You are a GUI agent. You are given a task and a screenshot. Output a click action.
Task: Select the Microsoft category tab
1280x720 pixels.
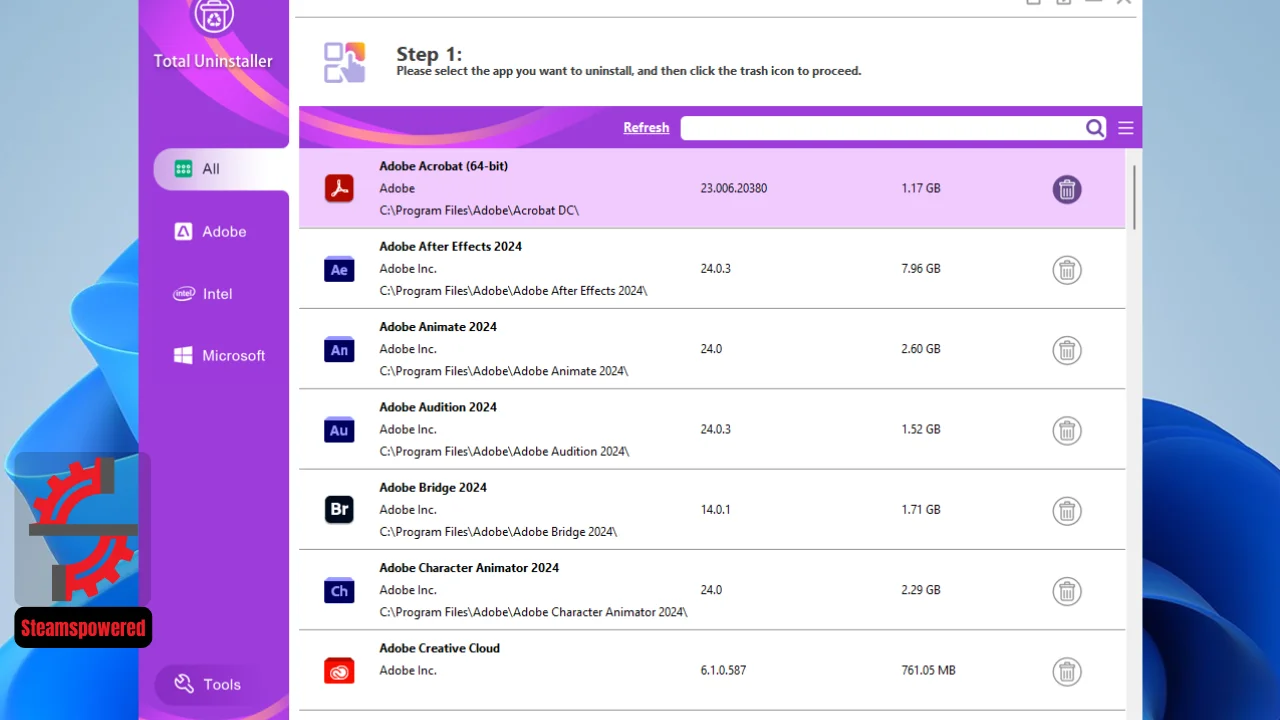(x=221, y=355)
